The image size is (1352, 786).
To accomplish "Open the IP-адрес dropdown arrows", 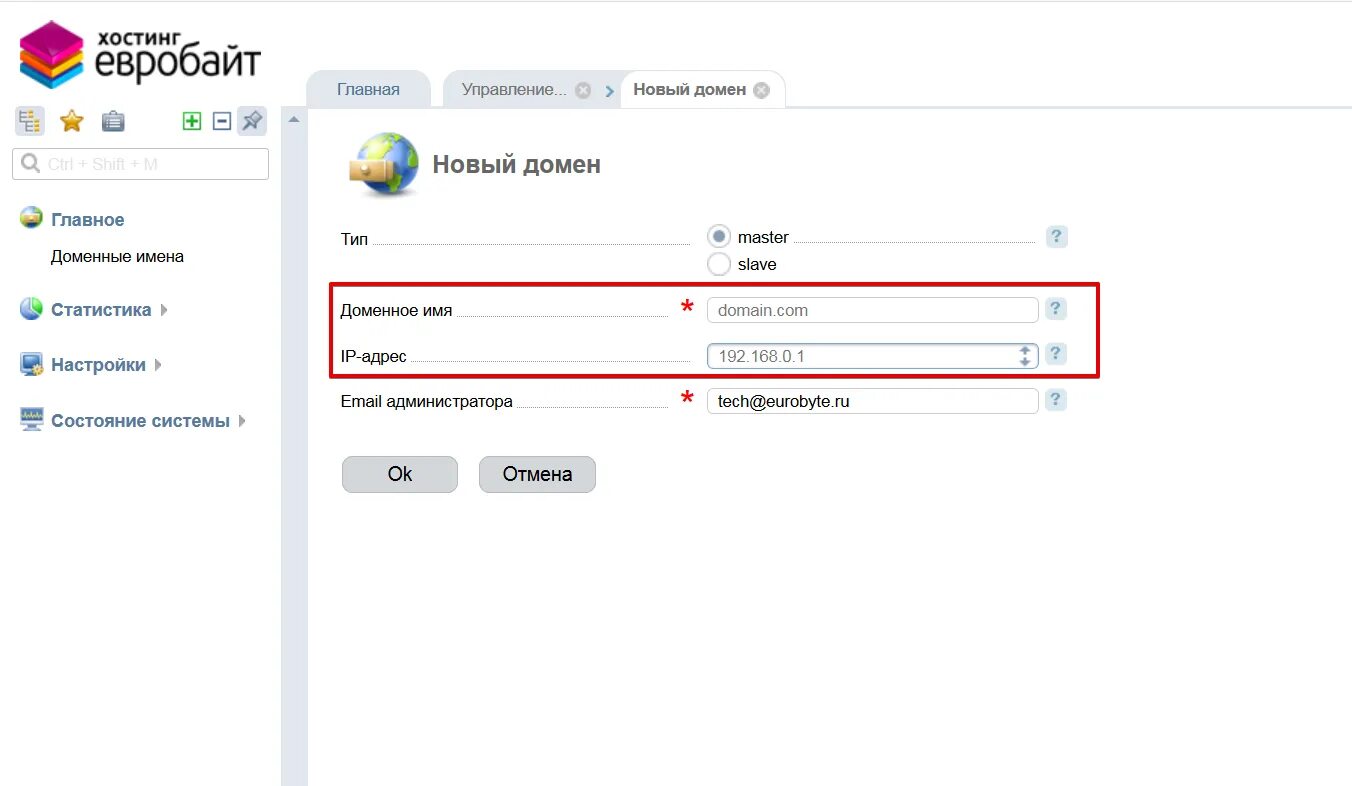I will tap(1025, 355).
